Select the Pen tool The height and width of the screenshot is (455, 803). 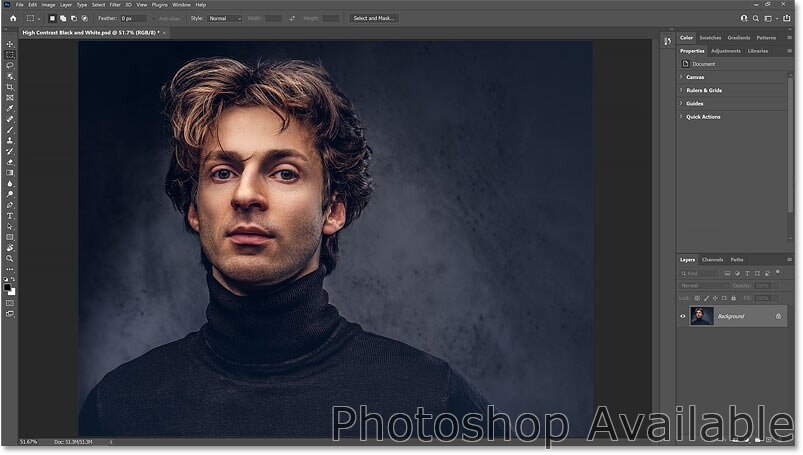click(x=10, y=205)
